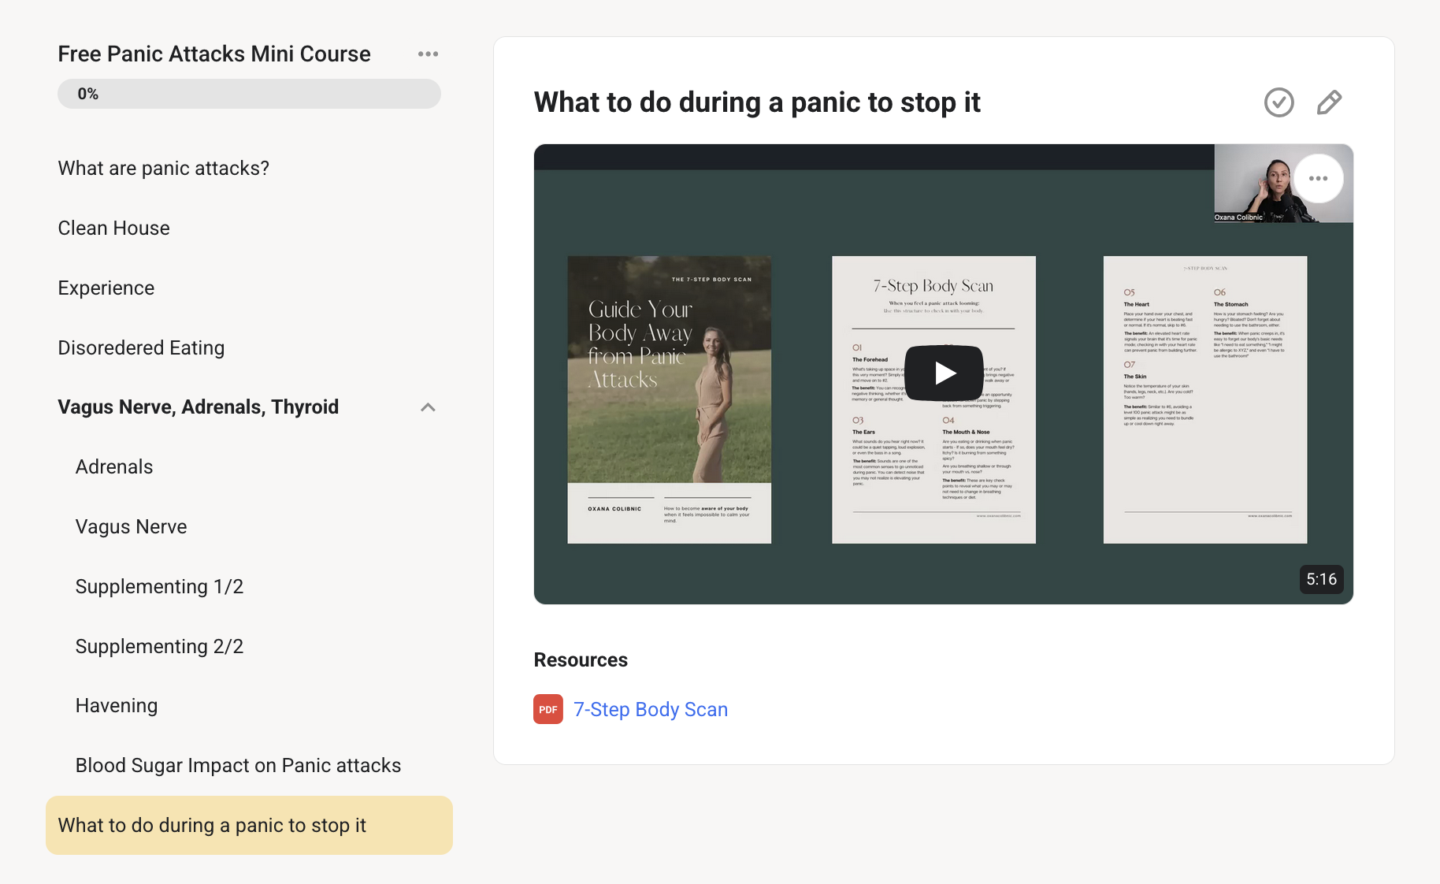The image size is (1440, 884).
Task: Play the lesson video
Action: tap(943, 373)
